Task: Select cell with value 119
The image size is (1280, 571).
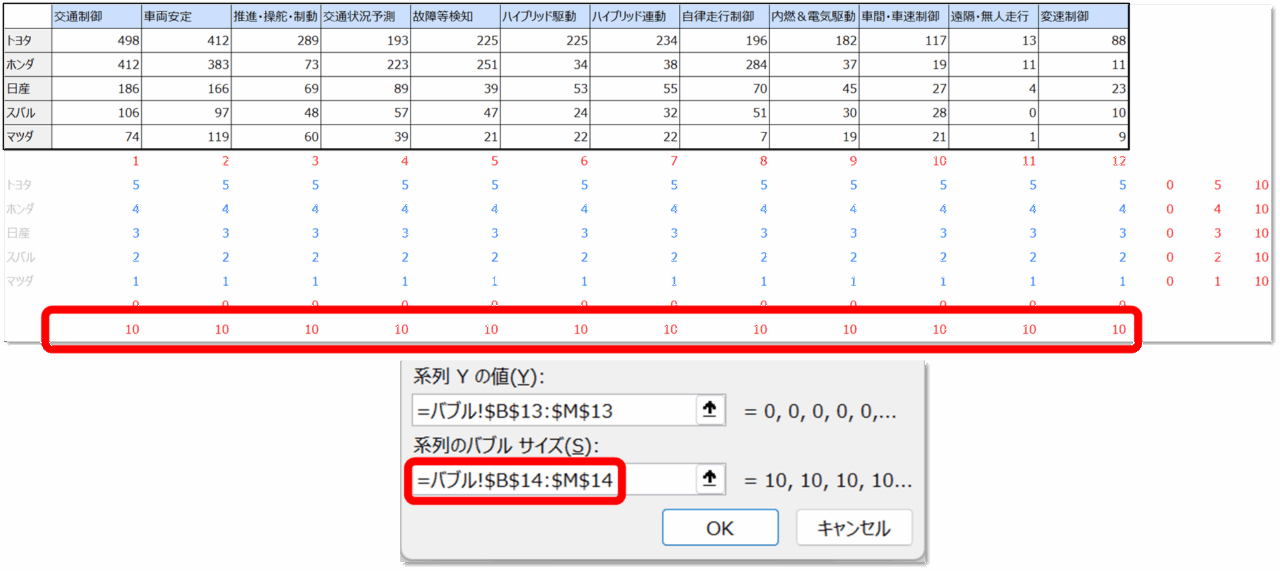Action: [185, 137]
